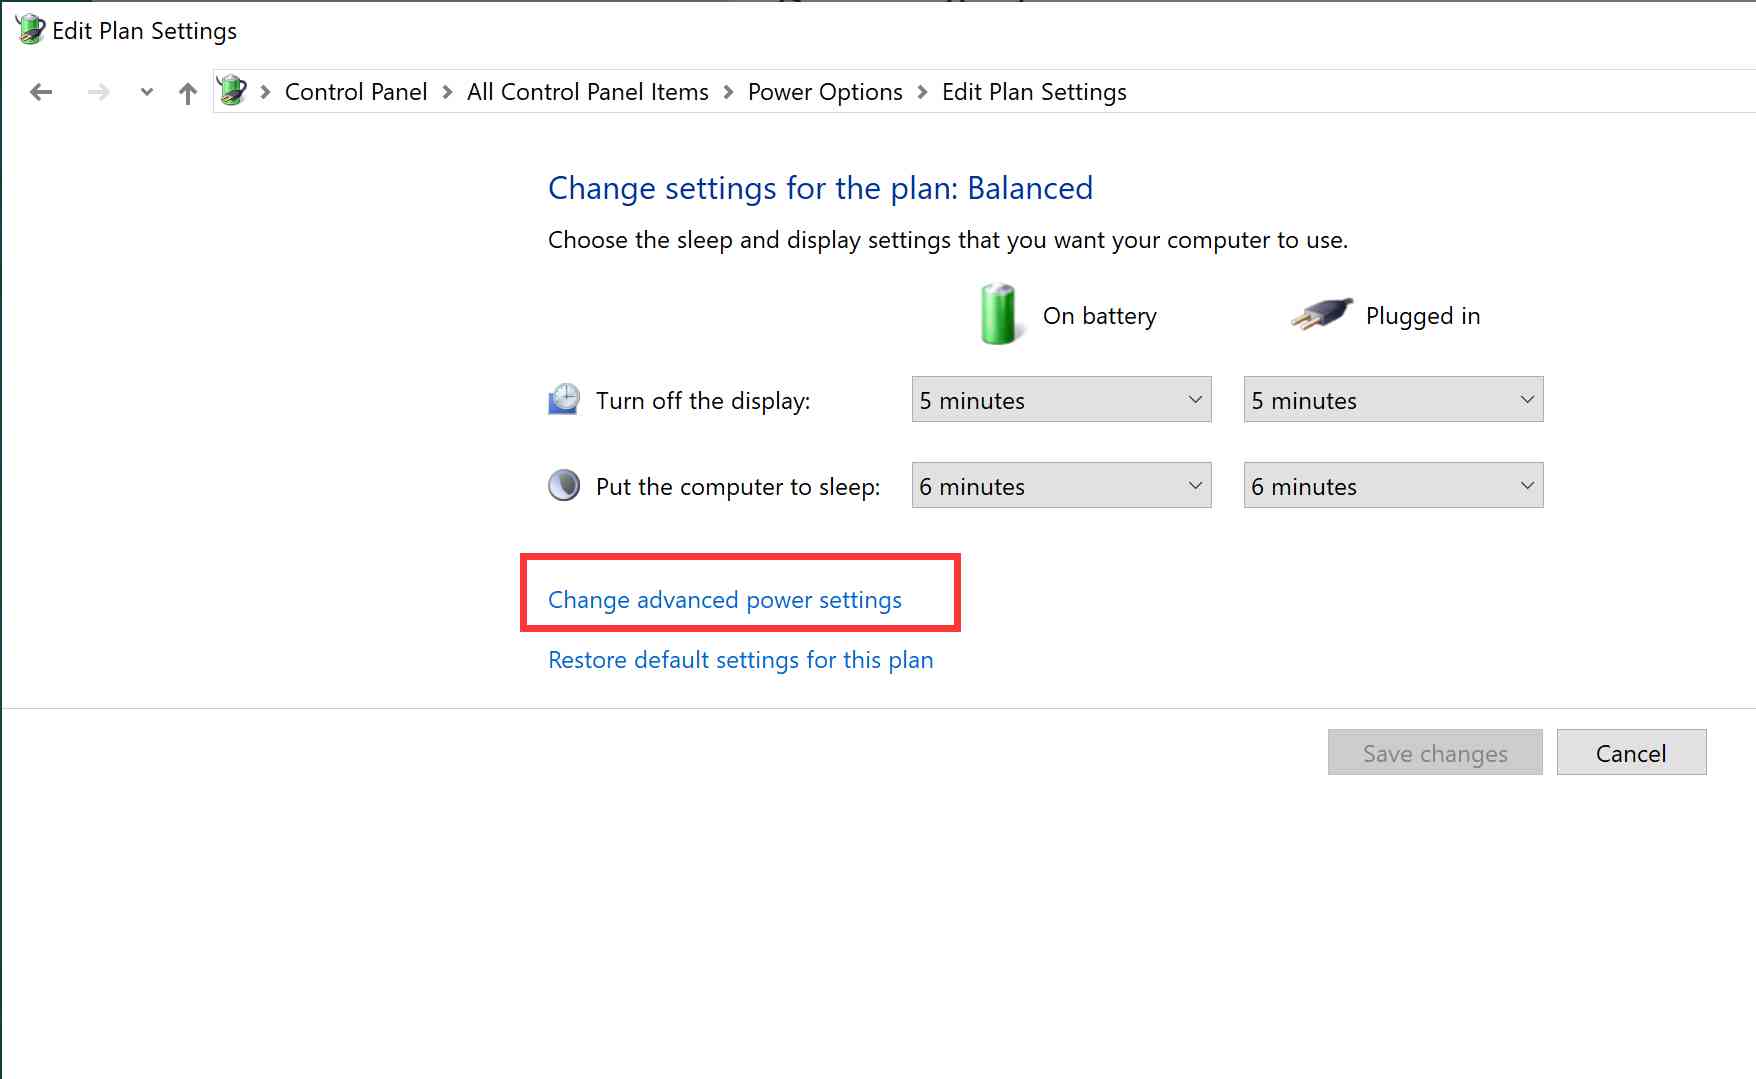Image resolution: width=1756 pixels, height=1079 pixels.
Task: Click 'Put the computer to sleep:' label
Action: 738,487
